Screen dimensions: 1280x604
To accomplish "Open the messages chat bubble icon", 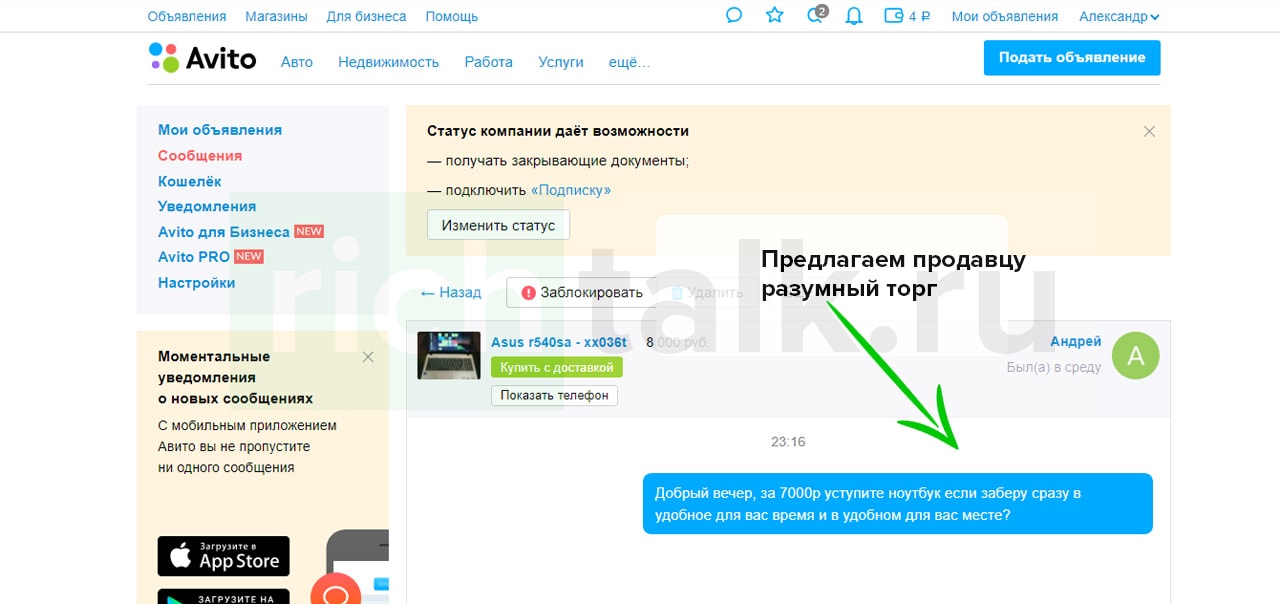I will click(734, 16).
